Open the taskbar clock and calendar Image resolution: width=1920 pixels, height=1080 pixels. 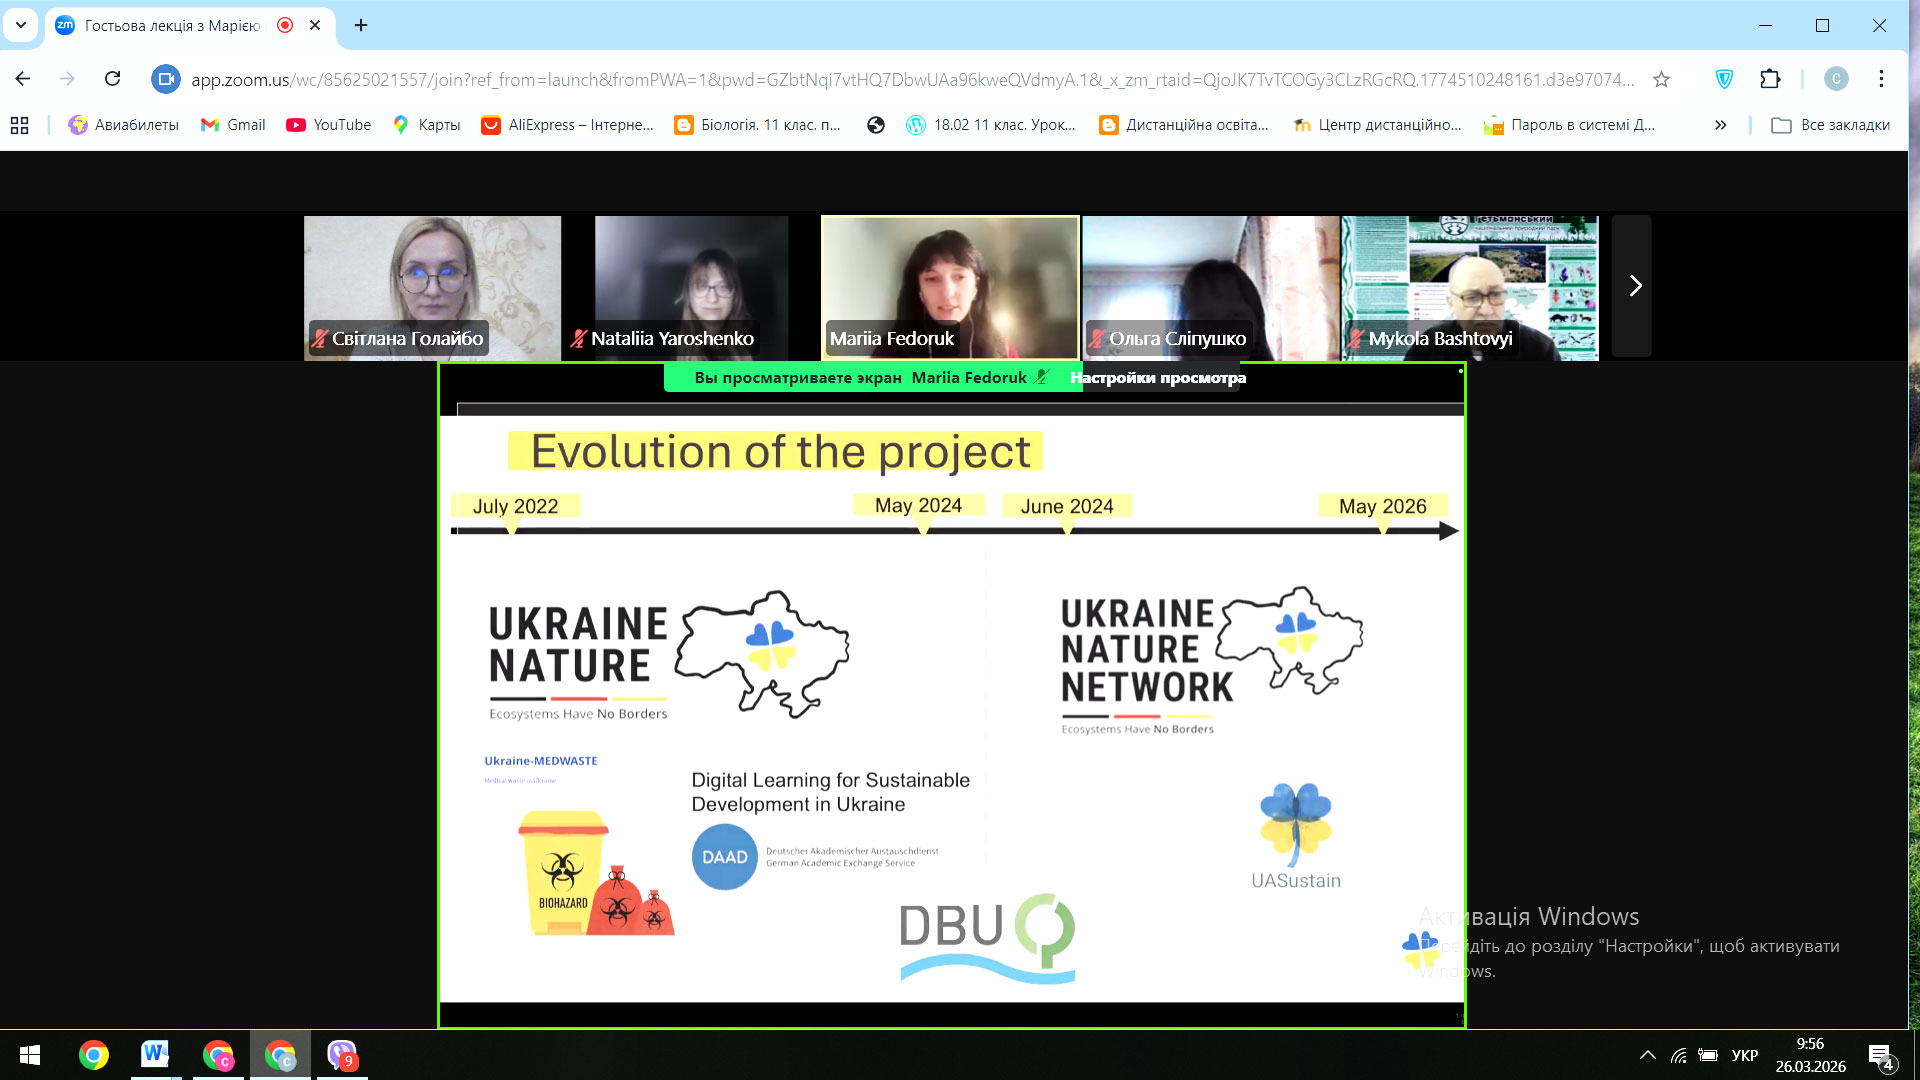(x=1810, y=1055)
